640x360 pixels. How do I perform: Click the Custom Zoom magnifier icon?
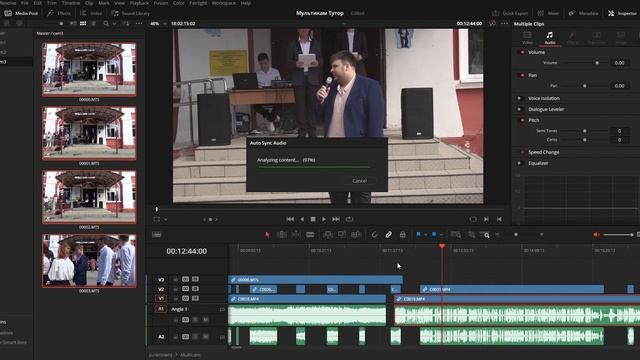pyautogui.click(x=485, y=235)
